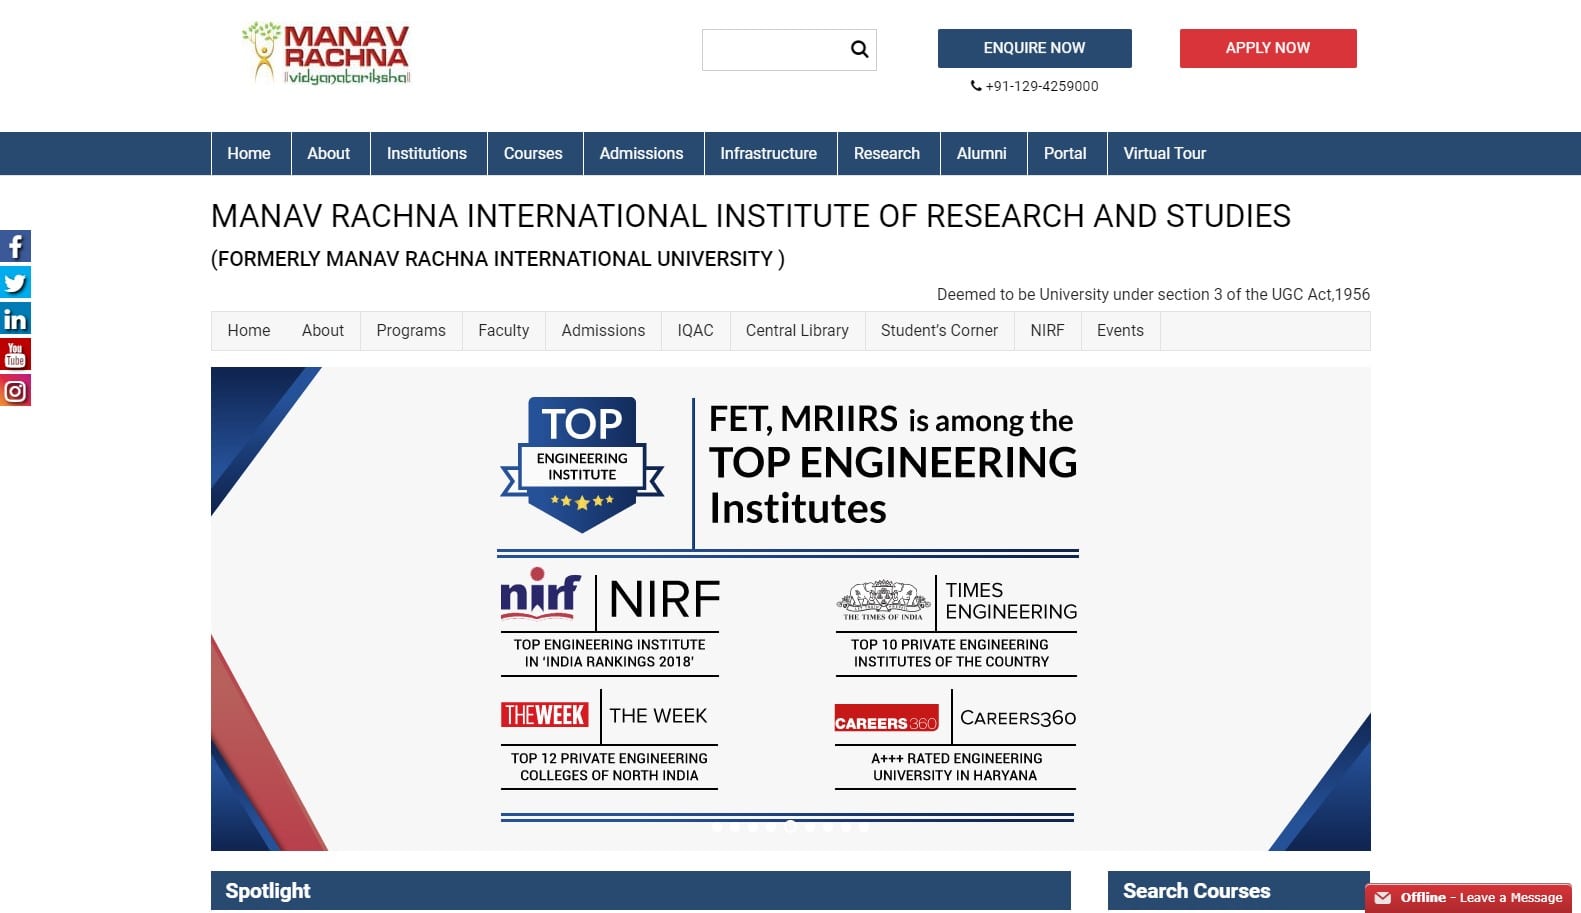This screenshot has width=1581, height=913.
Task: Click '(FORMERLY MANAV RACHNA INTERNATIONAL UNIVERSITY)' subtitle
Action: (498, 259)
